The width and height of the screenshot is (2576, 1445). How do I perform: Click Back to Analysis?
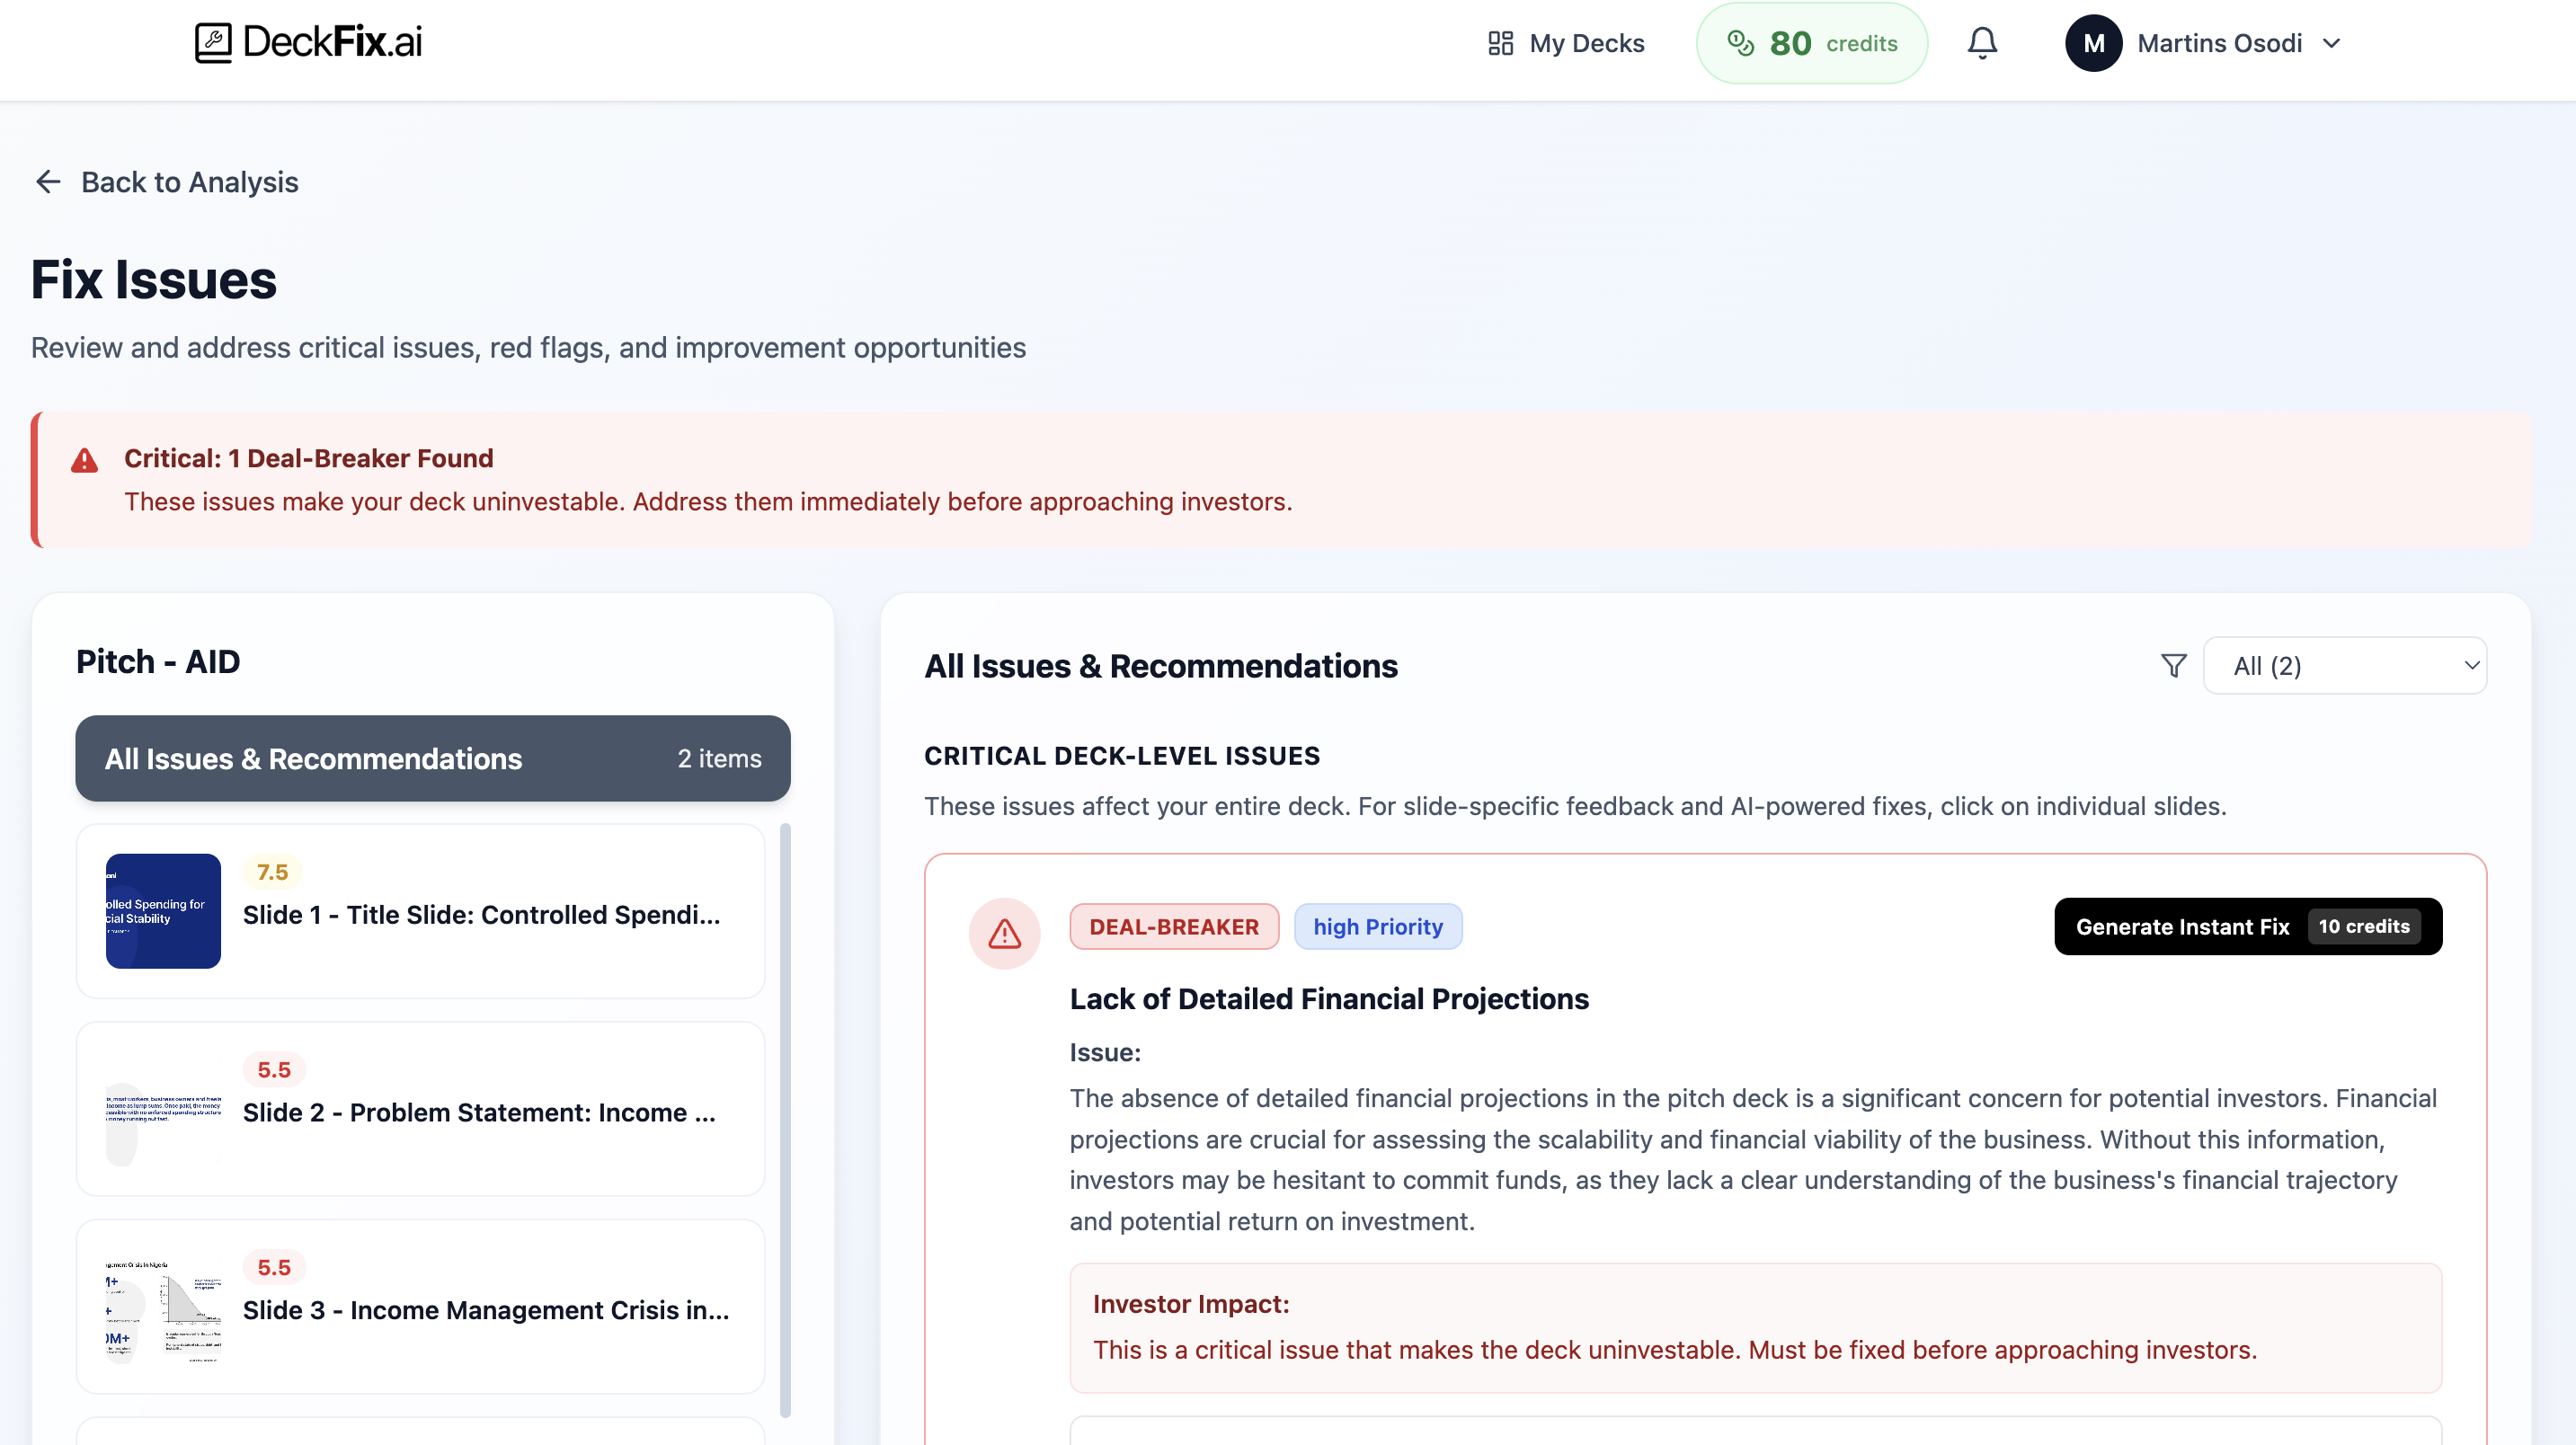[190, 182]
